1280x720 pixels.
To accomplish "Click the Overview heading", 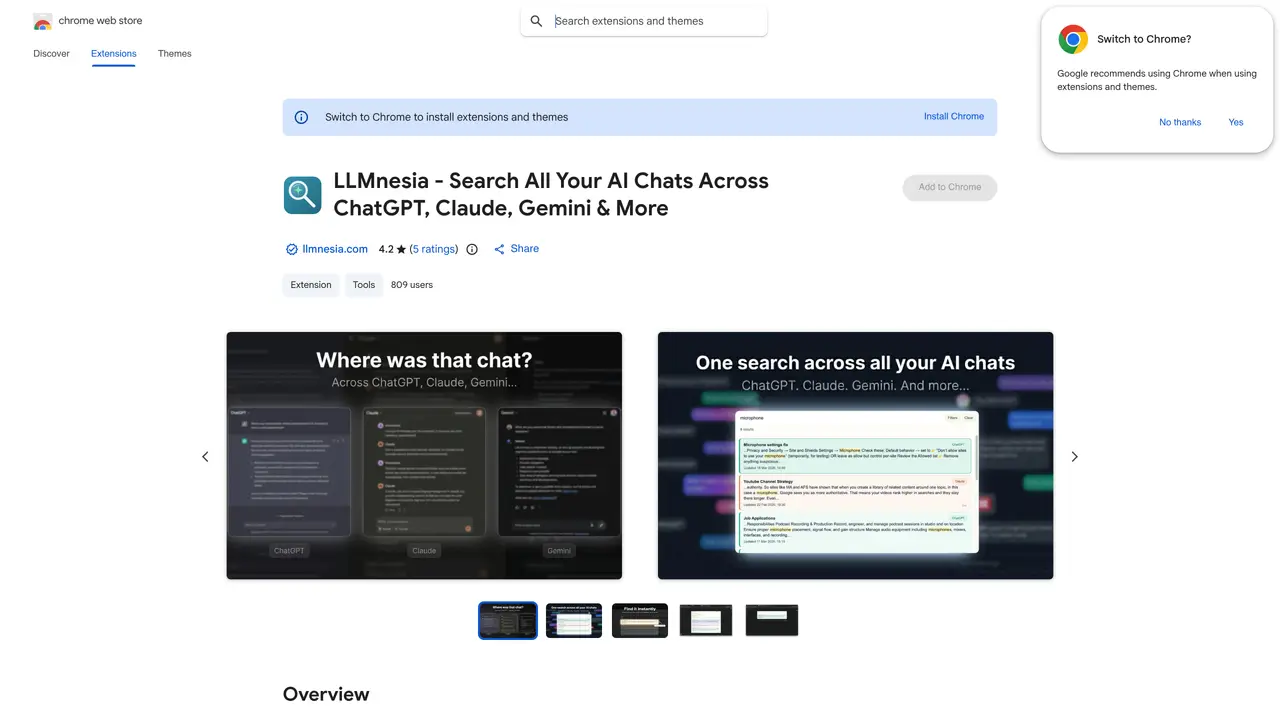I will 326,694.
